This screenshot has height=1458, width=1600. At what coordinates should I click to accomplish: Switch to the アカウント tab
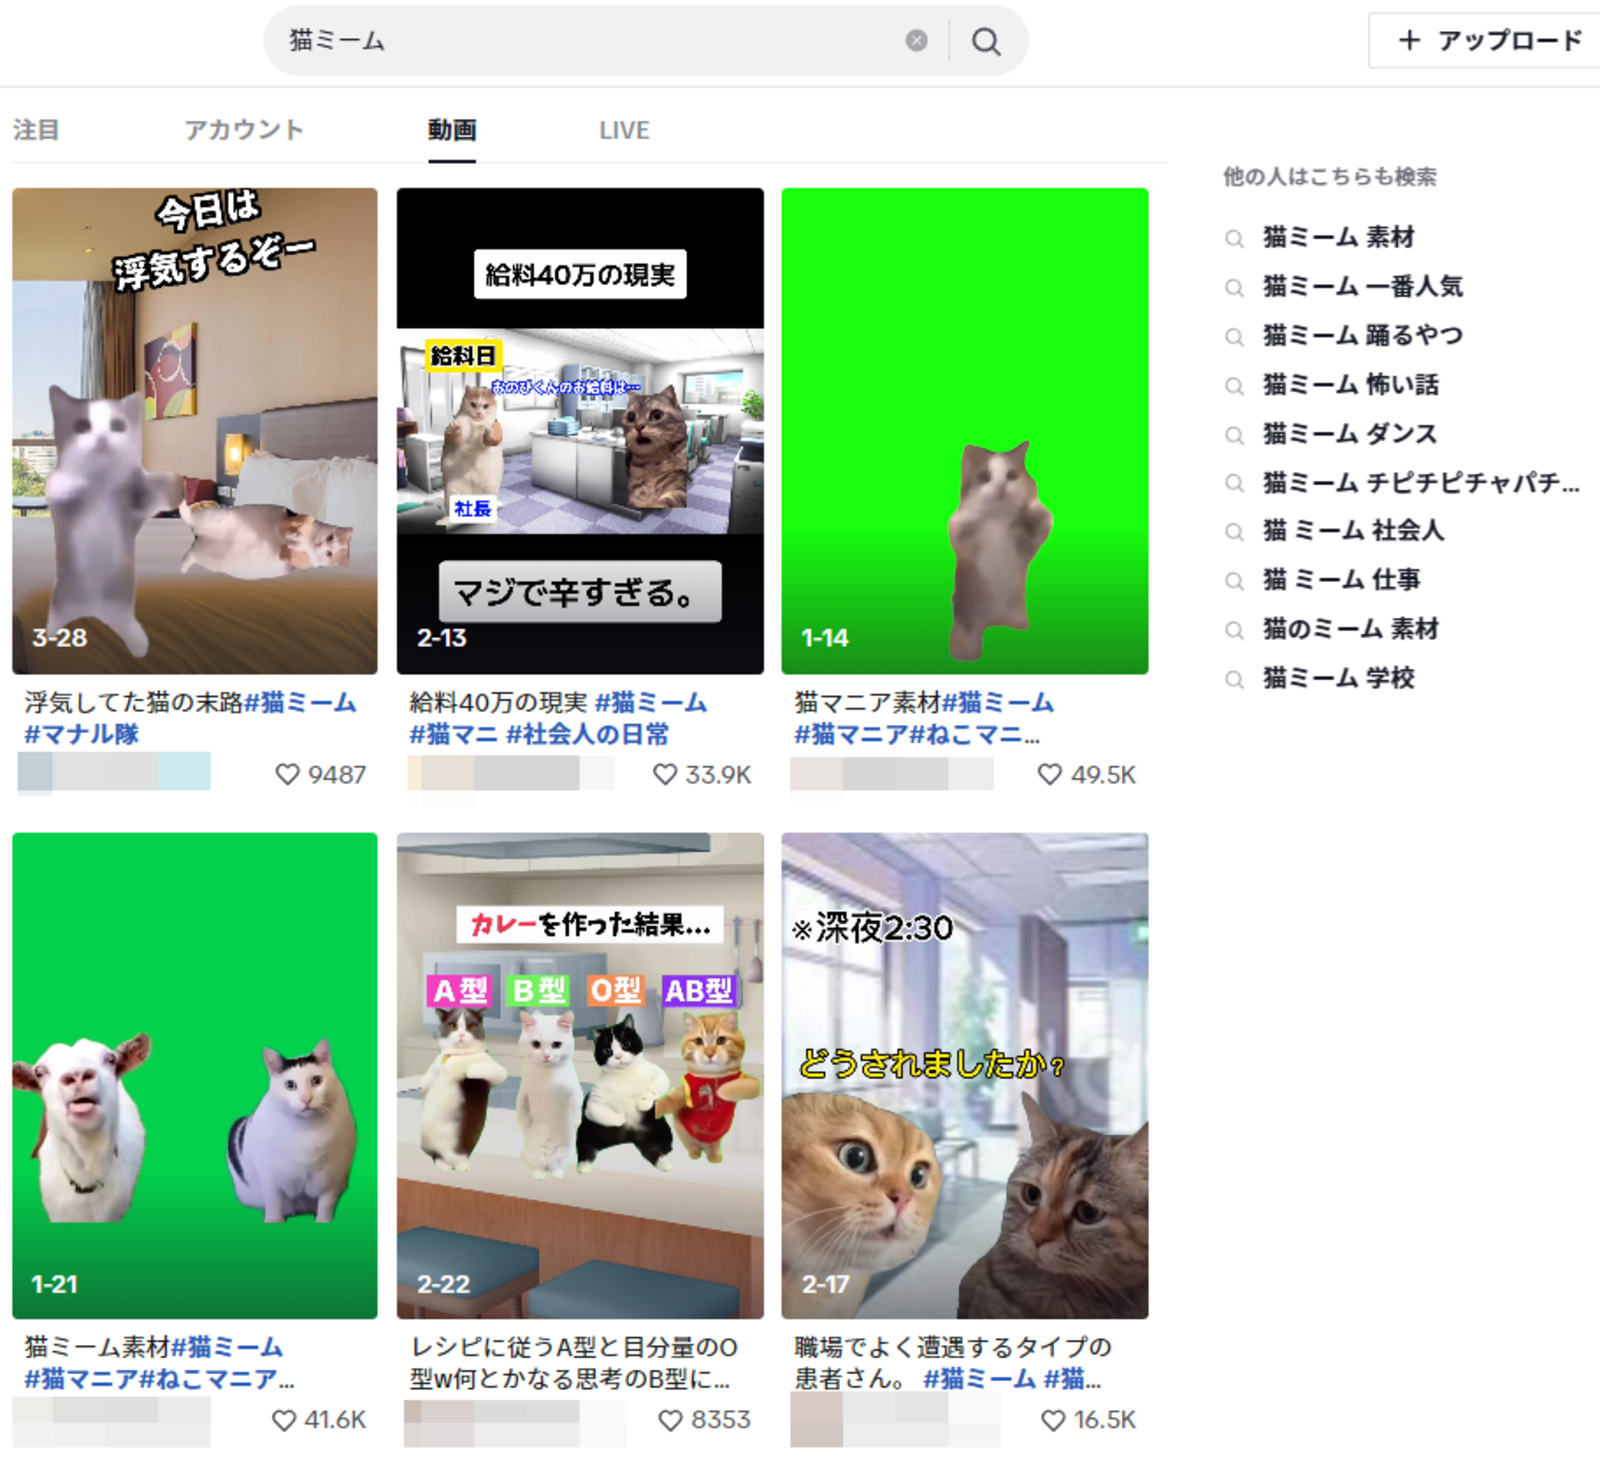click(x=245, y=129)
